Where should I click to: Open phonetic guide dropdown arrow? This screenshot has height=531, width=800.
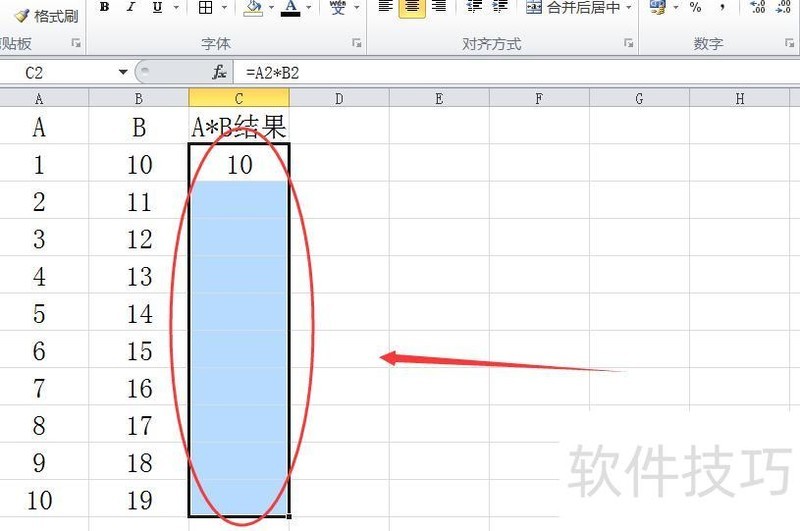(357, 7)
